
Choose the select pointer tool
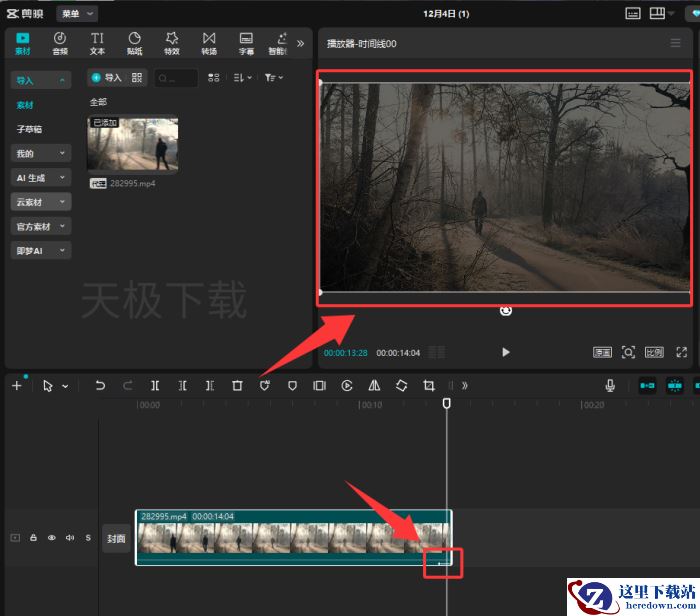click(x=48, y=386)
